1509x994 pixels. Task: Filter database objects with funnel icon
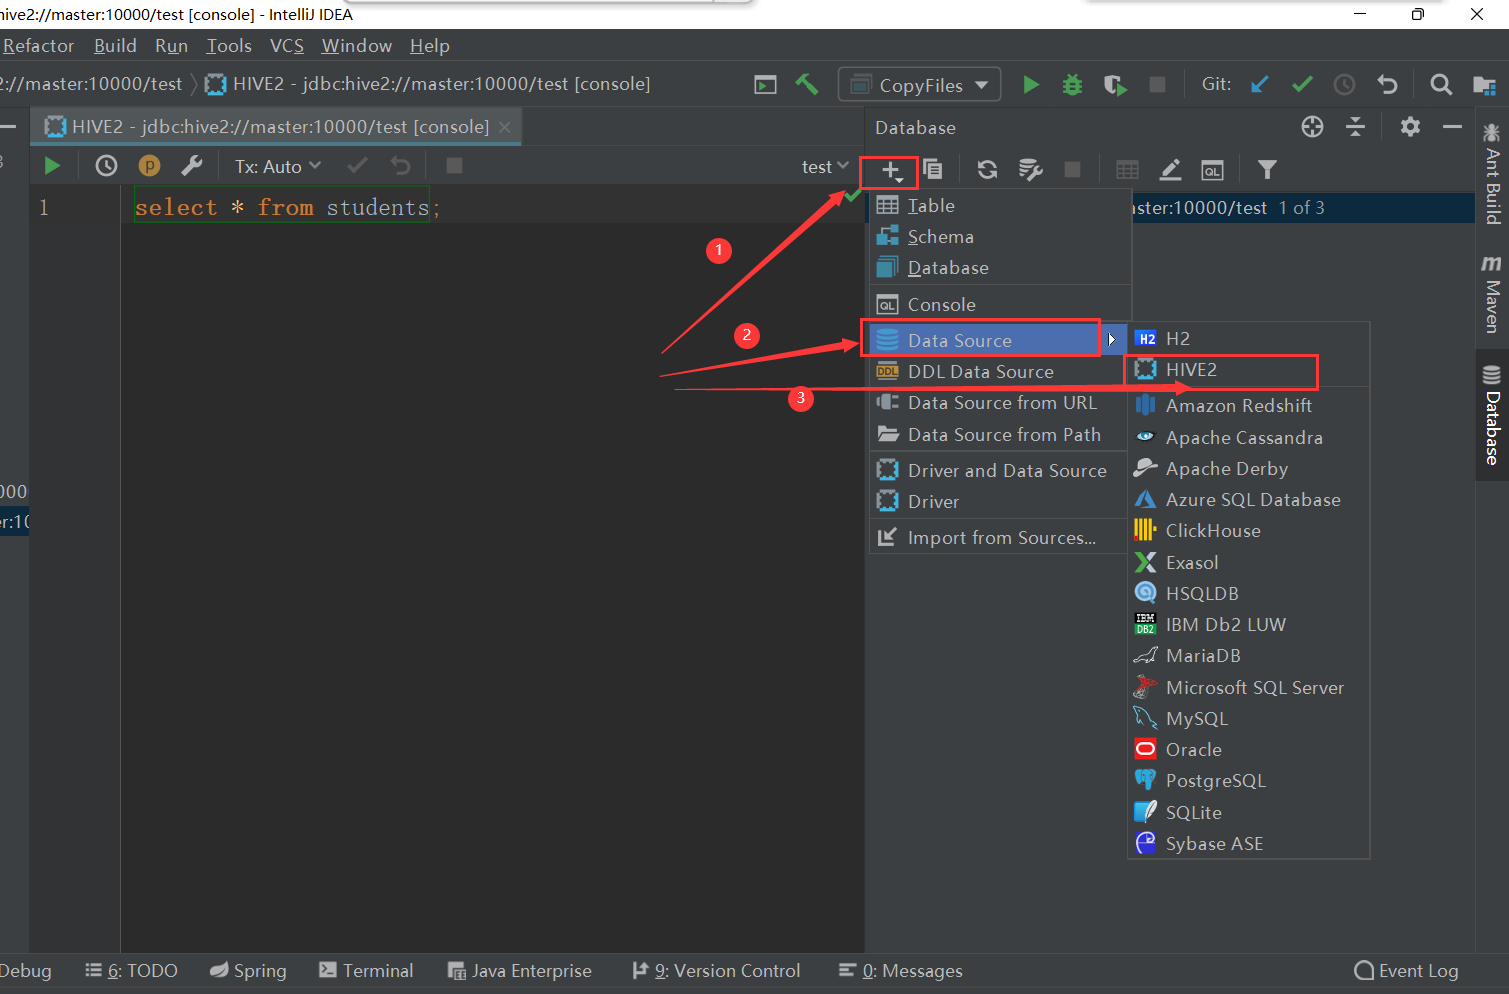tap(1267, 169)
